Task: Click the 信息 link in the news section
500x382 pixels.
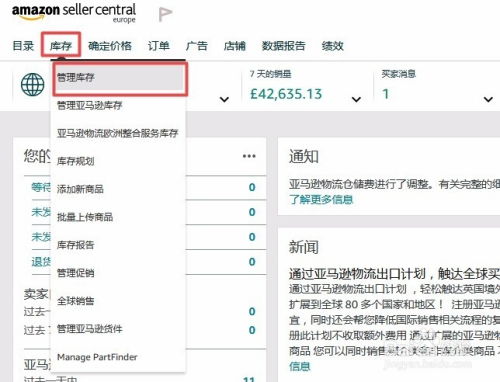Action: pos(300,366)
